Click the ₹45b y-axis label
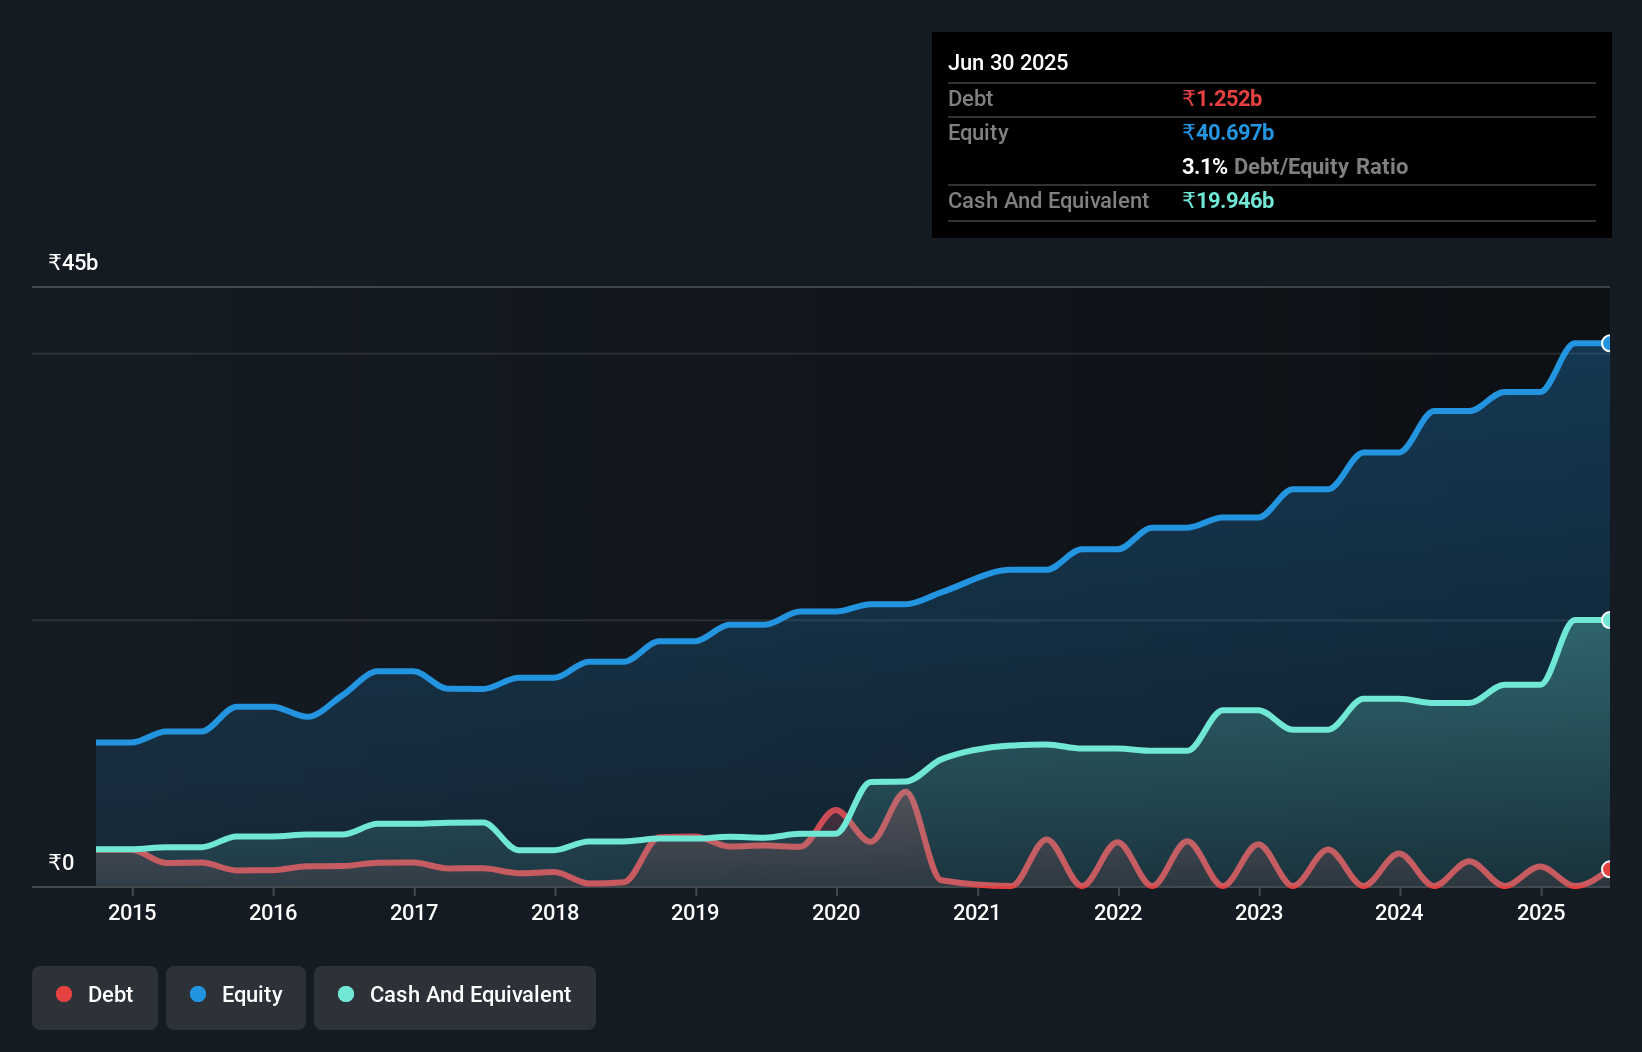 coord(73,263)
